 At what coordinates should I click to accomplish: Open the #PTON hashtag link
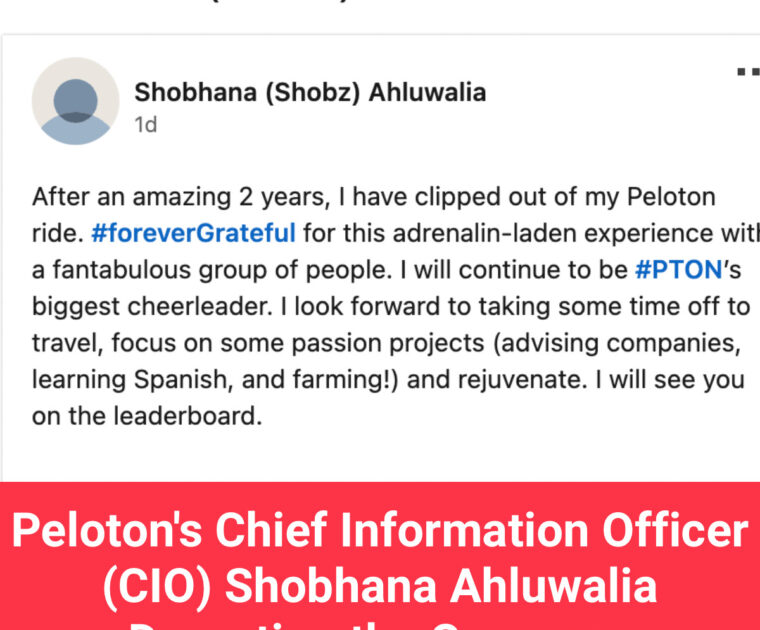tap(679, 270)
